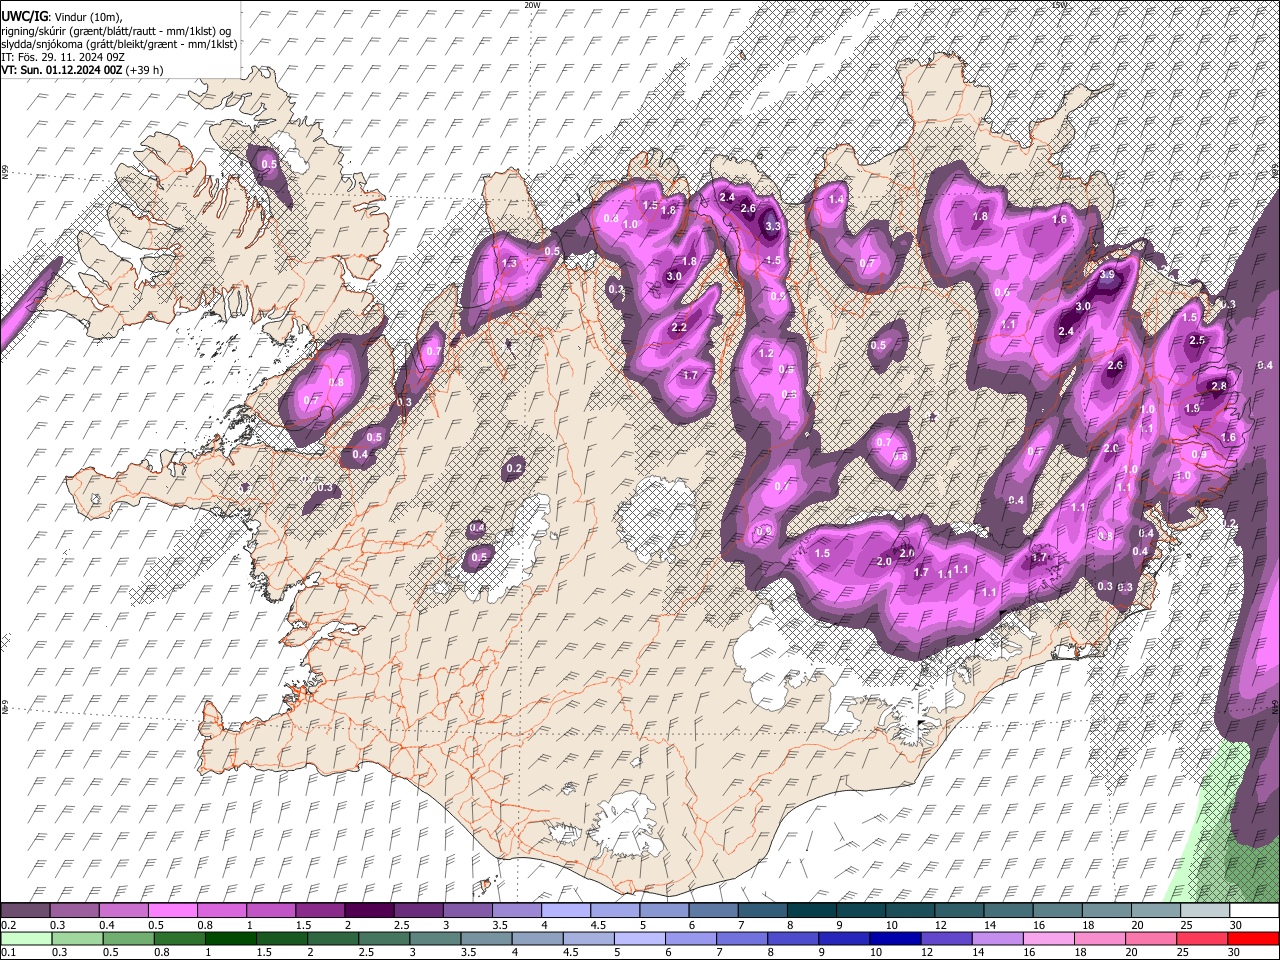This screenshot has height=960, width=1280.
Task: Click lower legend swatch between 2.5 and 3
Action: pyautogui.click(x=383, y=938)
